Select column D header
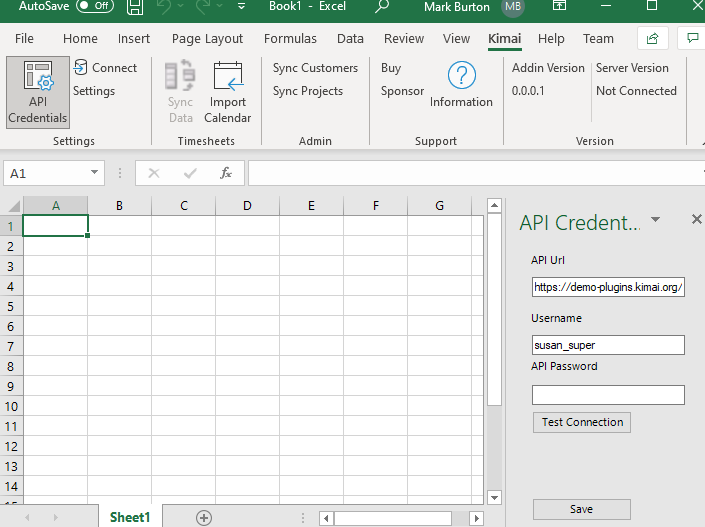705x527 pixels. [247, 205]
